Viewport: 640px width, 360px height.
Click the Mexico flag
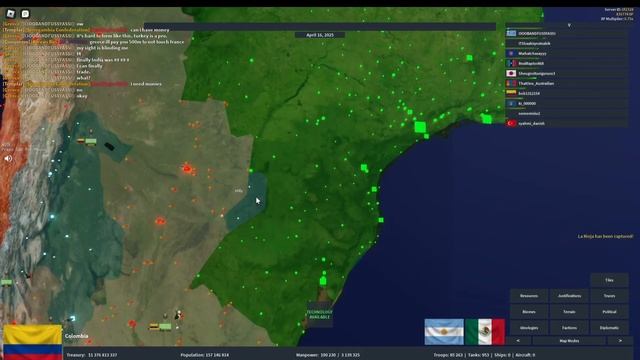485,332
